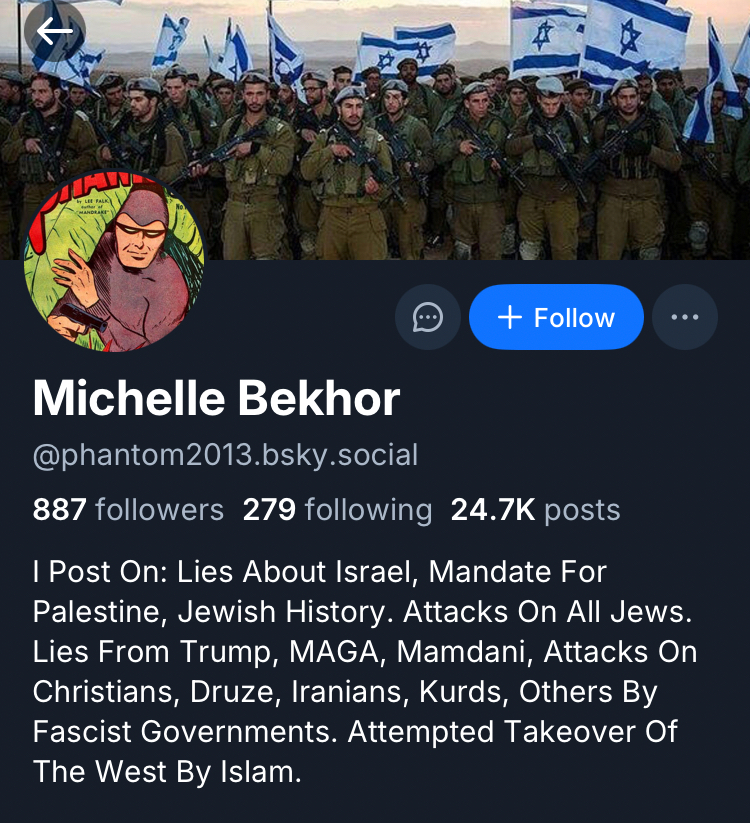This screenshot has width=750, height=823.
Task: Click the last bio line 'The West By Islam'
Action: (x=167, y=772)
